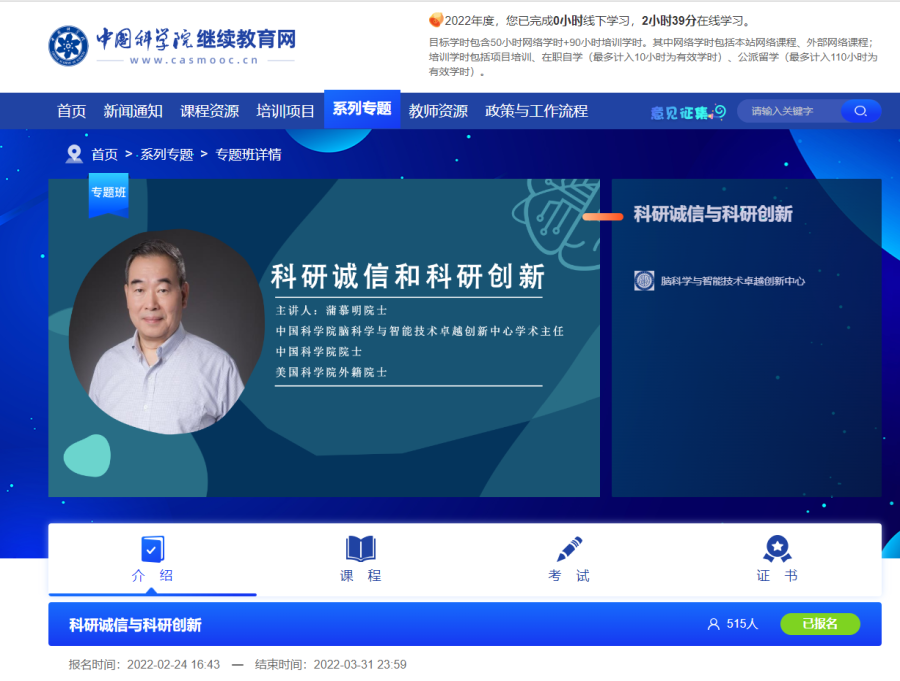This screenshot has height=681, width=900.
Task: Open the 考试 pencil icon
Action: pos(569,549)
